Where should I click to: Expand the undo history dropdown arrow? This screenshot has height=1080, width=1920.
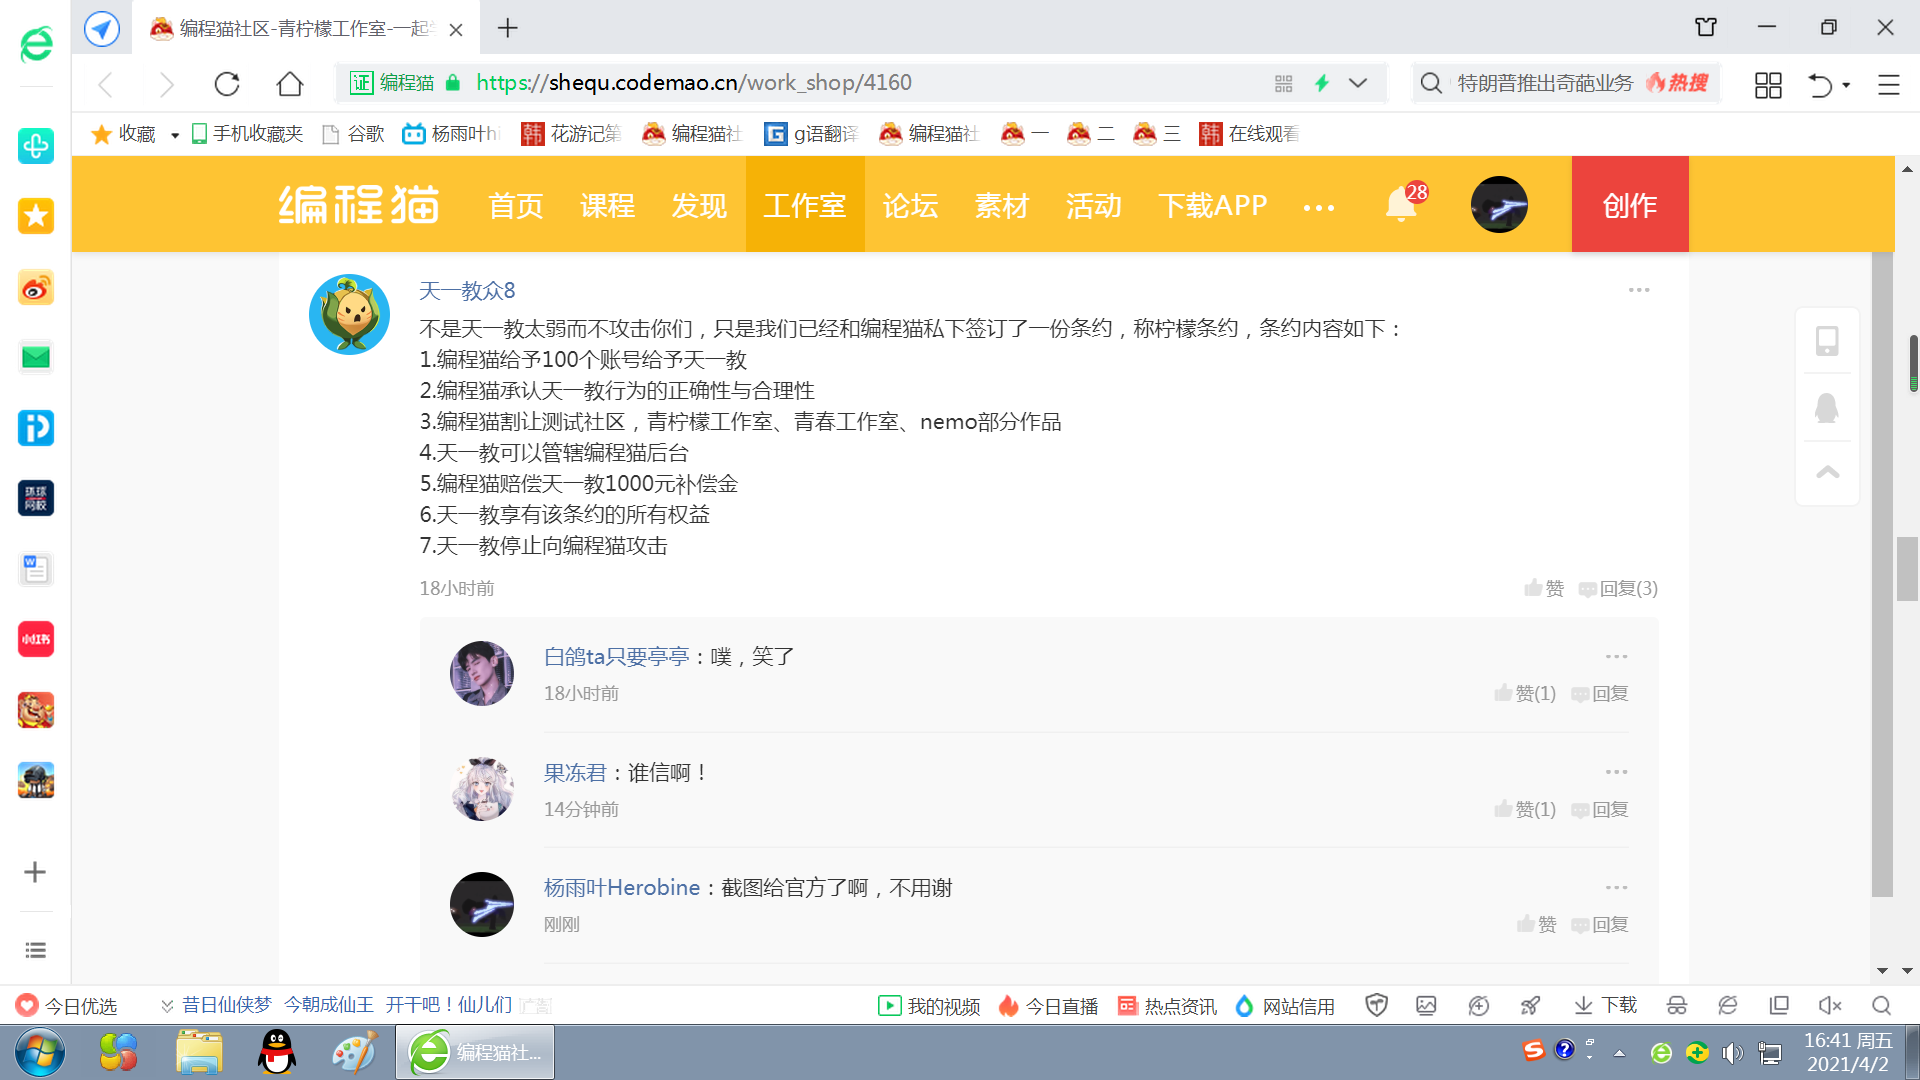pyautogui.click(x=1846, y=85)
